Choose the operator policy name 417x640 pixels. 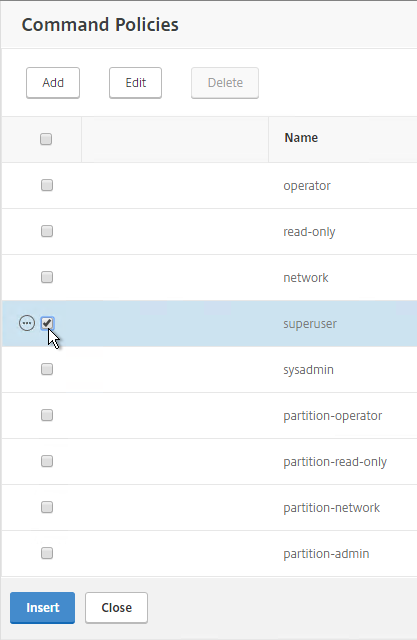pos(307,186)
